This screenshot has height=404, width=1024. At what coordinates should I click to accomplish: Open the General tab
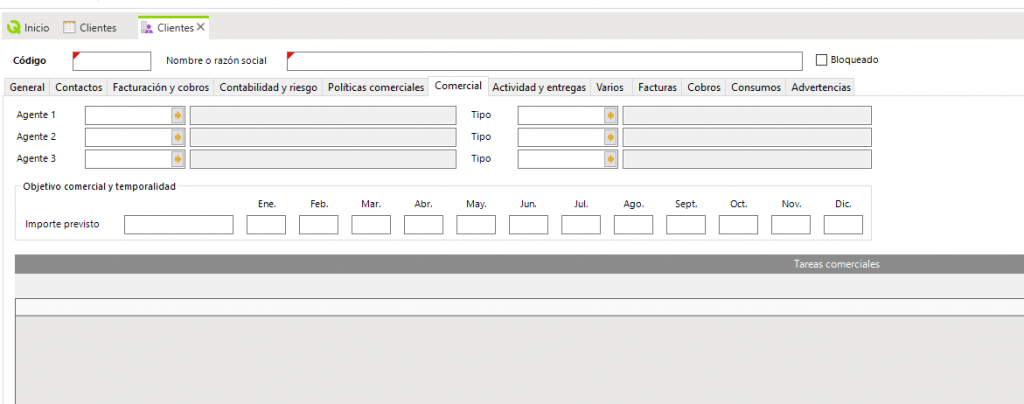tap(27, 87)
